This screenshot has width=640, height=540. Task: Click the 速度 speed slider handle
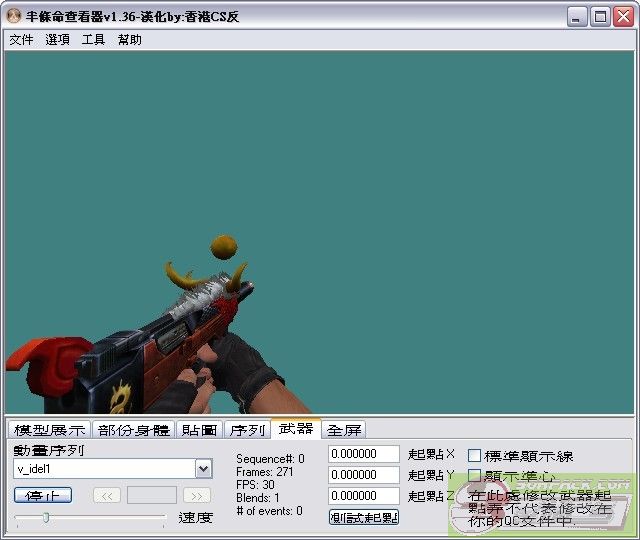coord(45,517)
